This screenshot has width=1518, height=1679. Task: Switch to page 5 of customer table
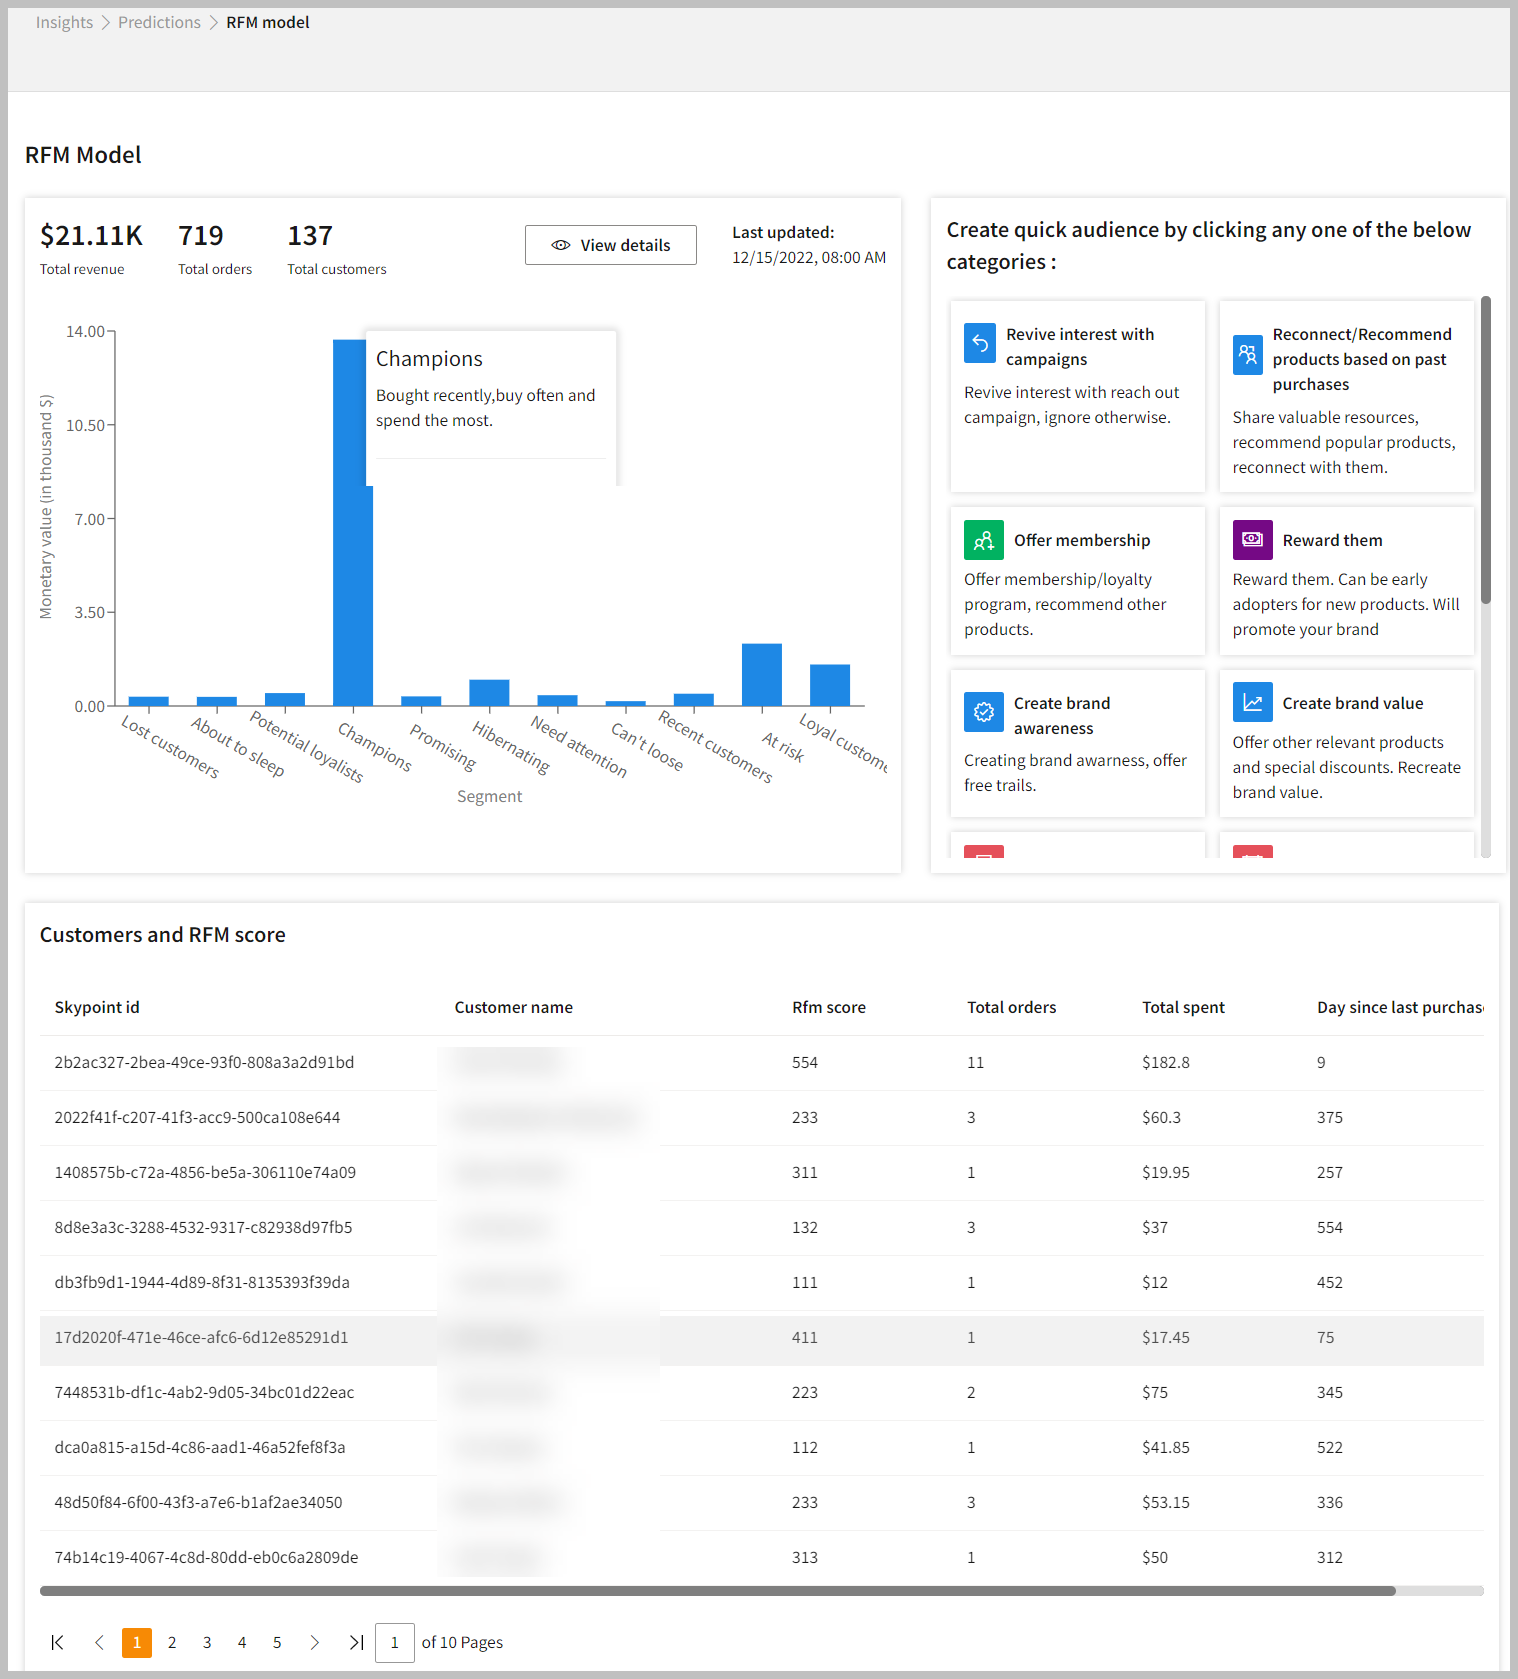[x=277, y=1642]
